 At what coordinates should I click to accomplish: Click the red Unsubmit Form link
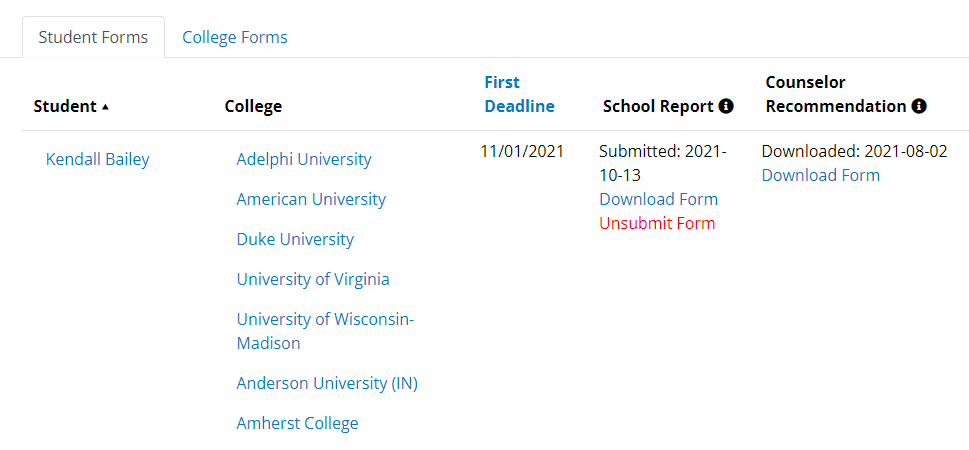[657, 223]
